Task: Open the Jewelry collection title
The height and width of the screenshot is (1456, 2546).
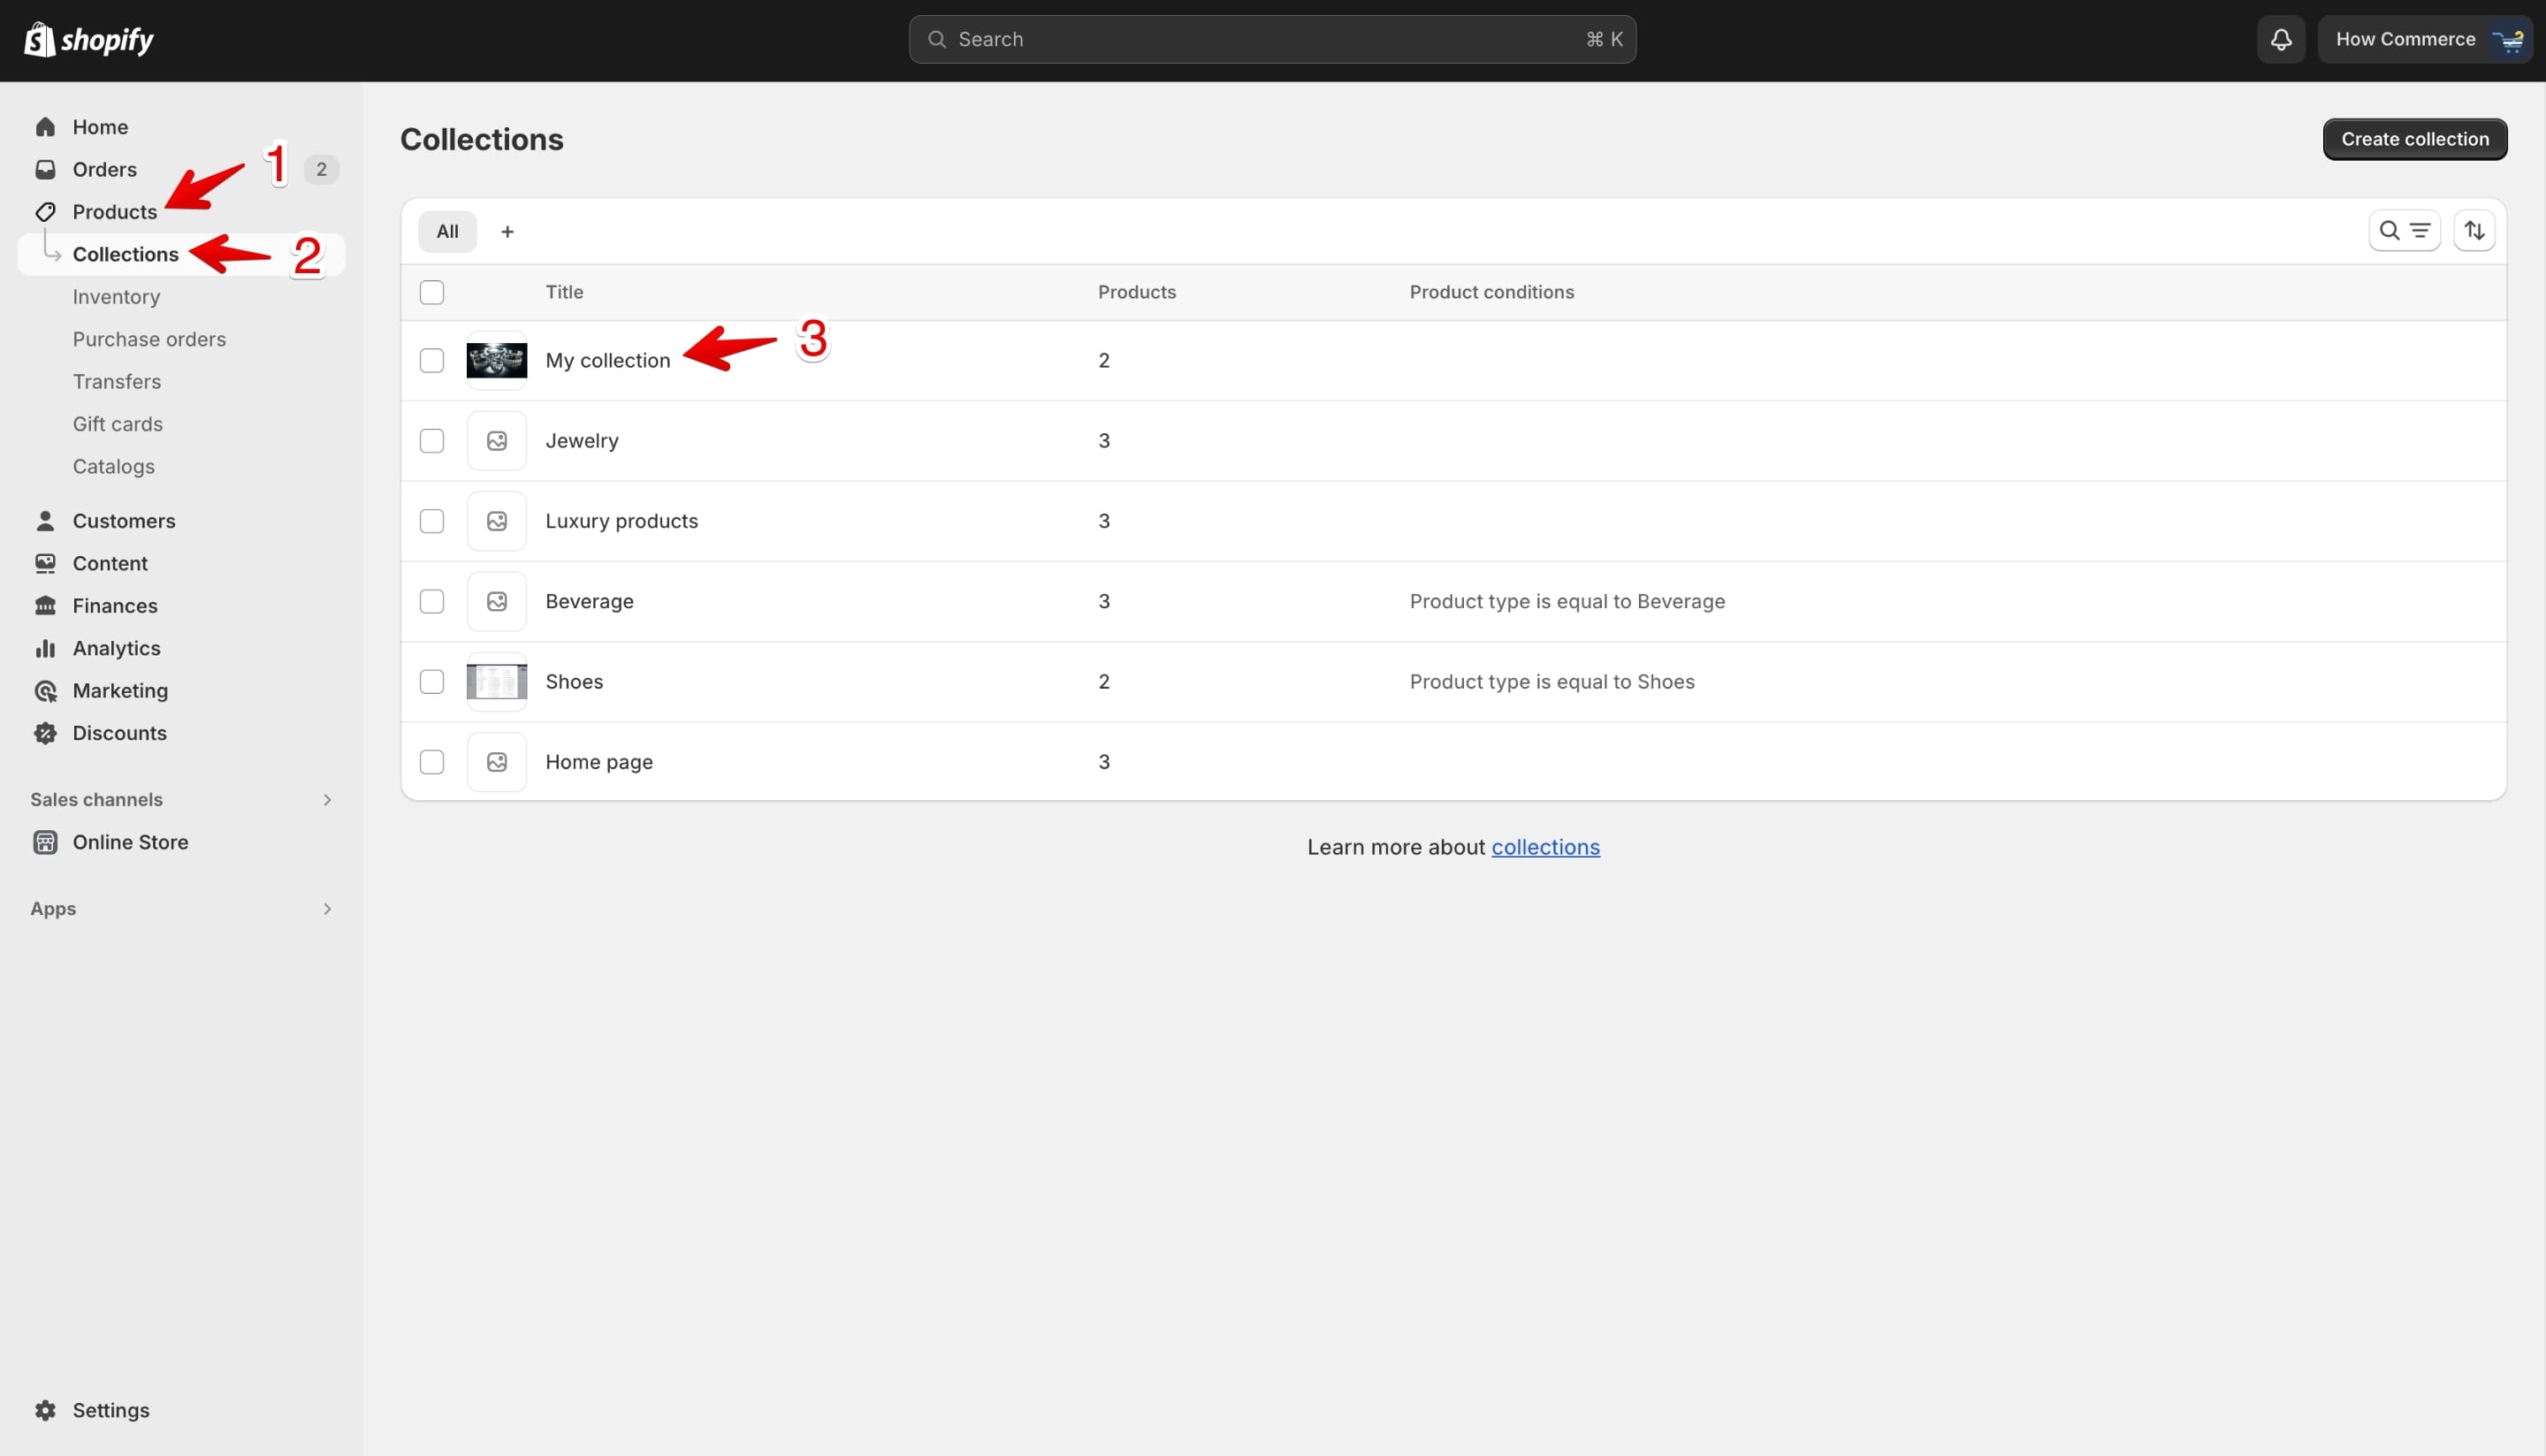Action: tap(582, 441)
